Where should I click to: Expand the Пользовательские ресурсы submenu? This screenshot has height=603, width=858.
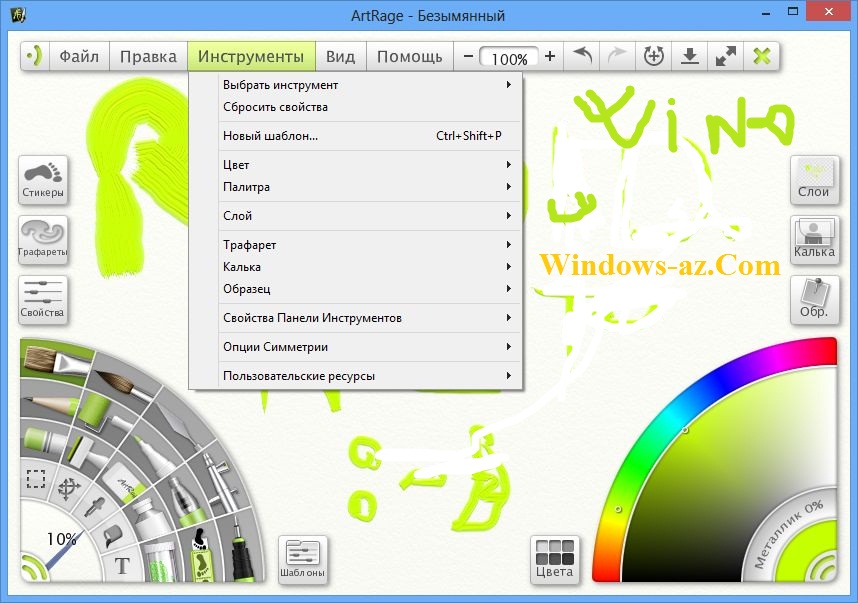tap(356, 376)
